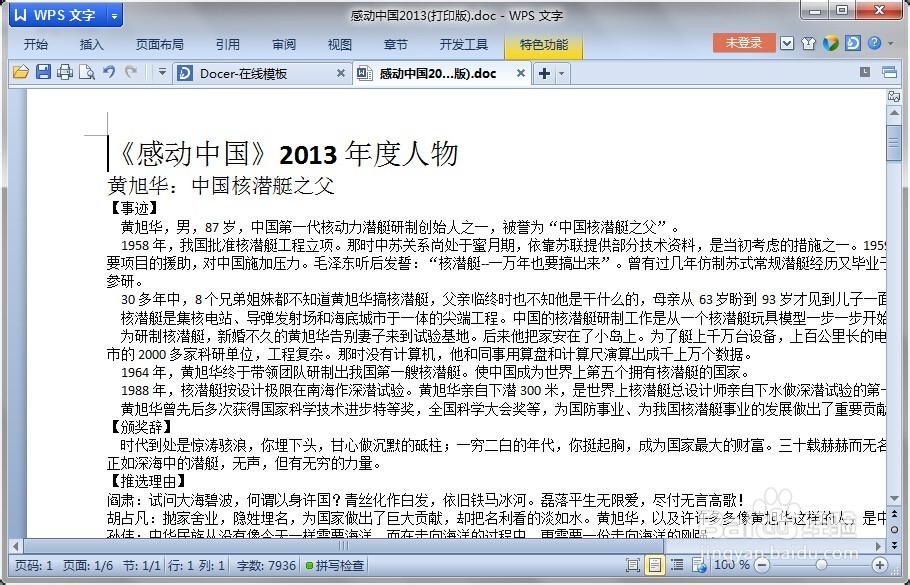
Task: Save the document using the Save icon
Action: pyautogui.click(x=42, y=72)
